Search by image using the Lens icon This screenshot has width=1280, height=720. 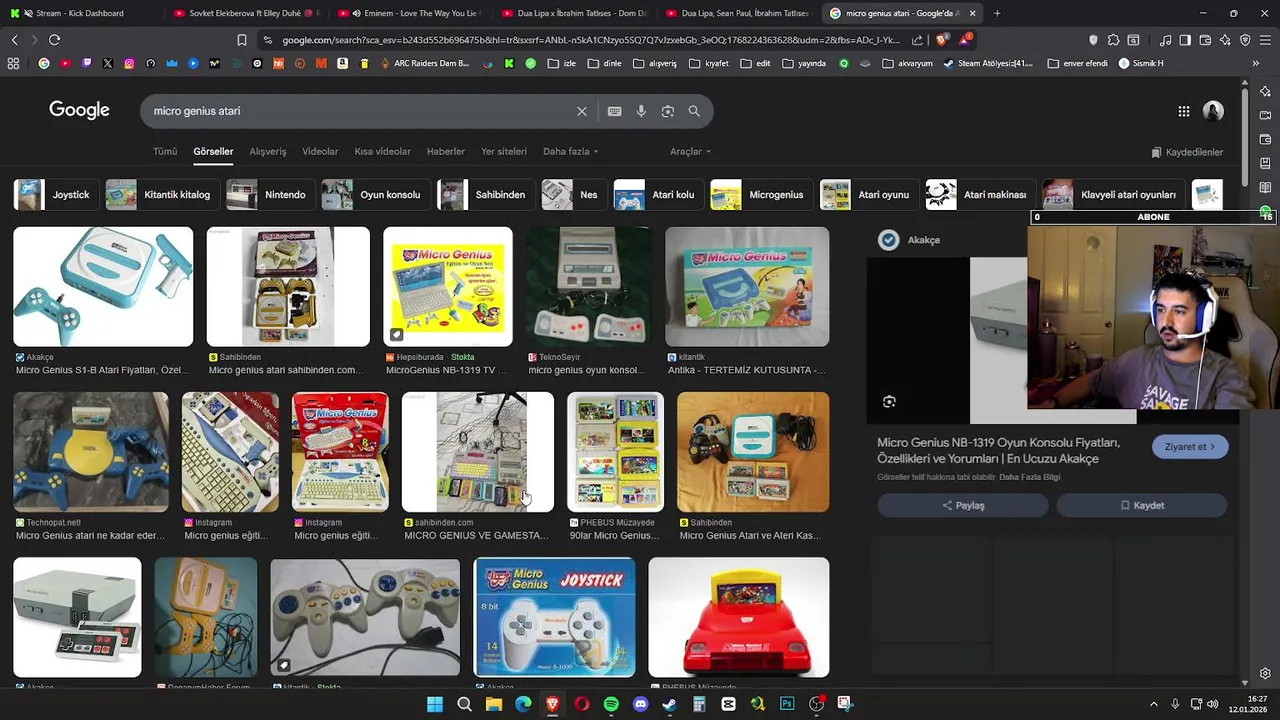tap(668, 111)
